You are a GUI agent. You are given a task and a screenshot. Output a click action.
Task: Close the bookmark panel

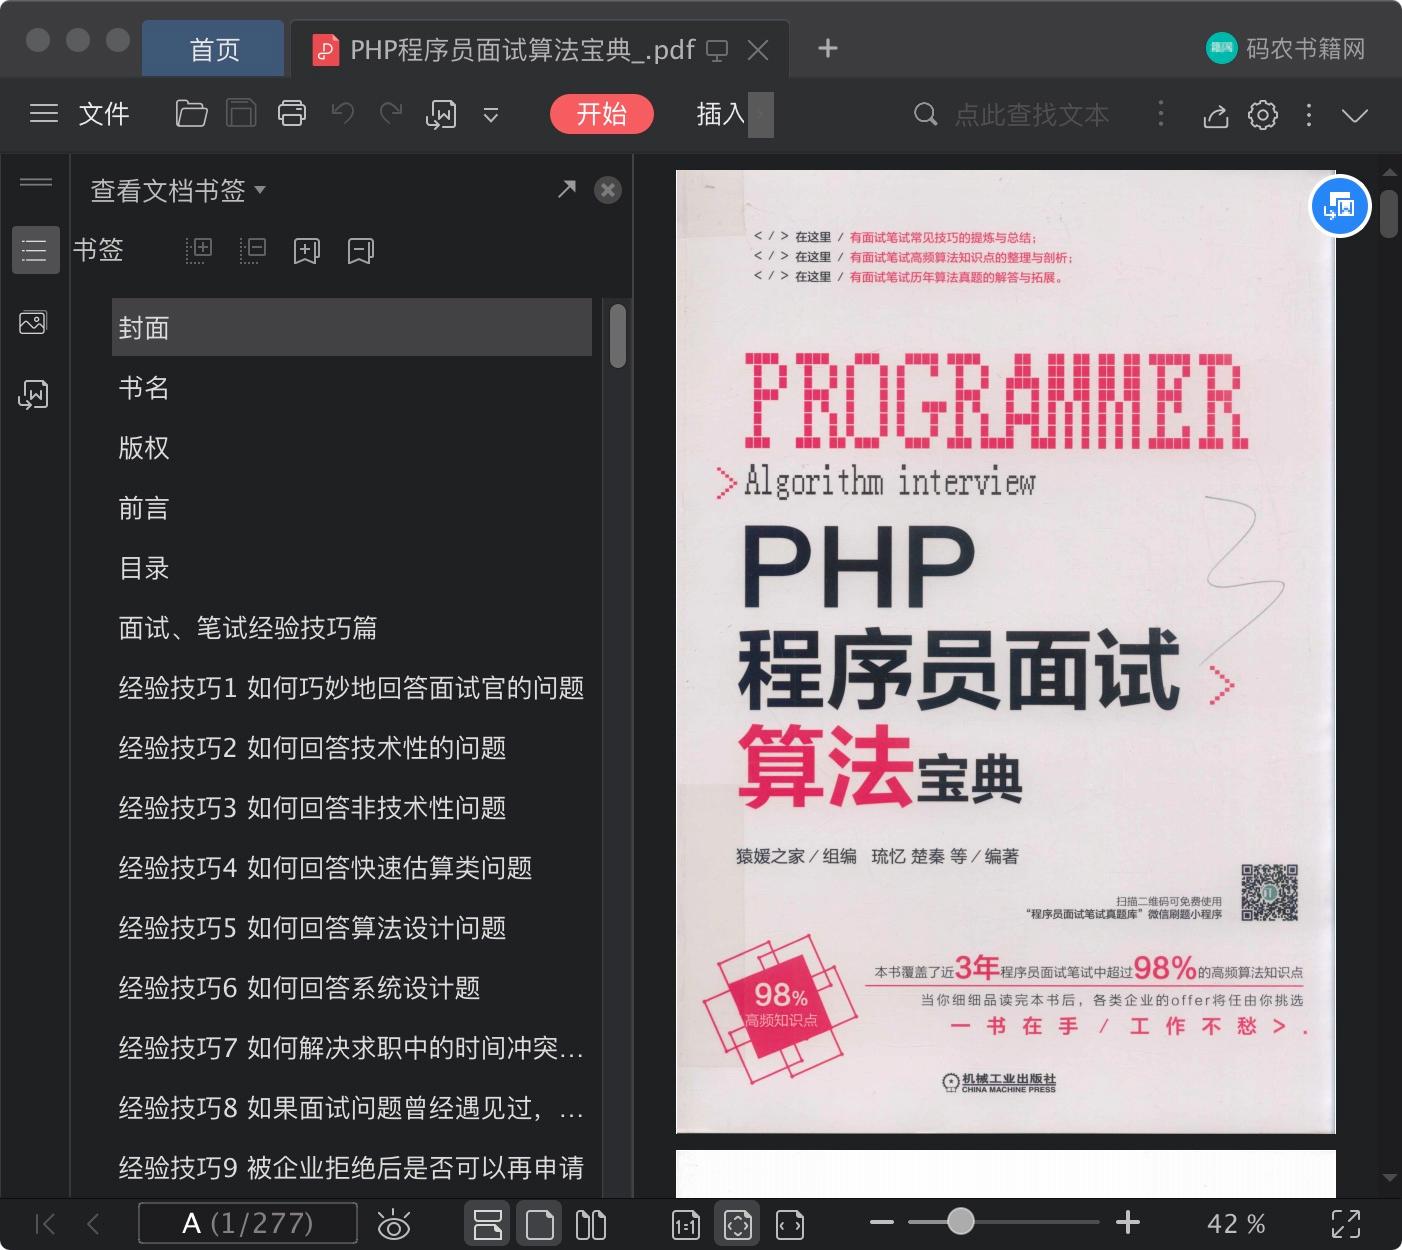608,190
